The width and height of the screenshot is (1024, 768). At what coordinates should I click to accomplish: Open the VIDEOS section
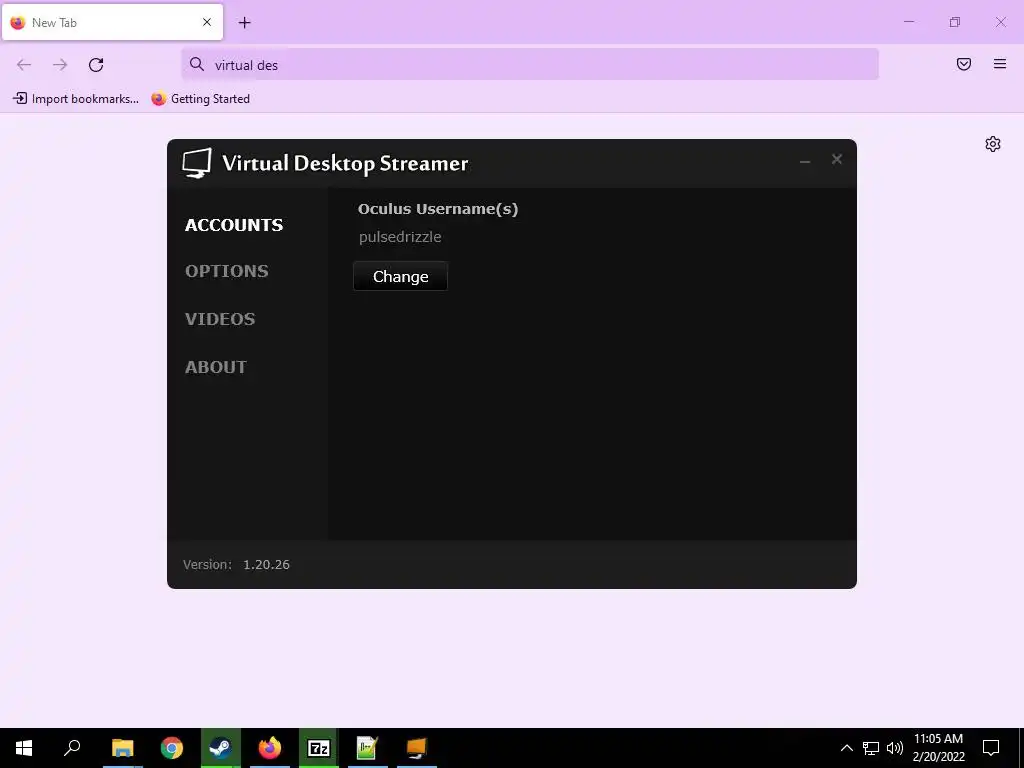220,319
